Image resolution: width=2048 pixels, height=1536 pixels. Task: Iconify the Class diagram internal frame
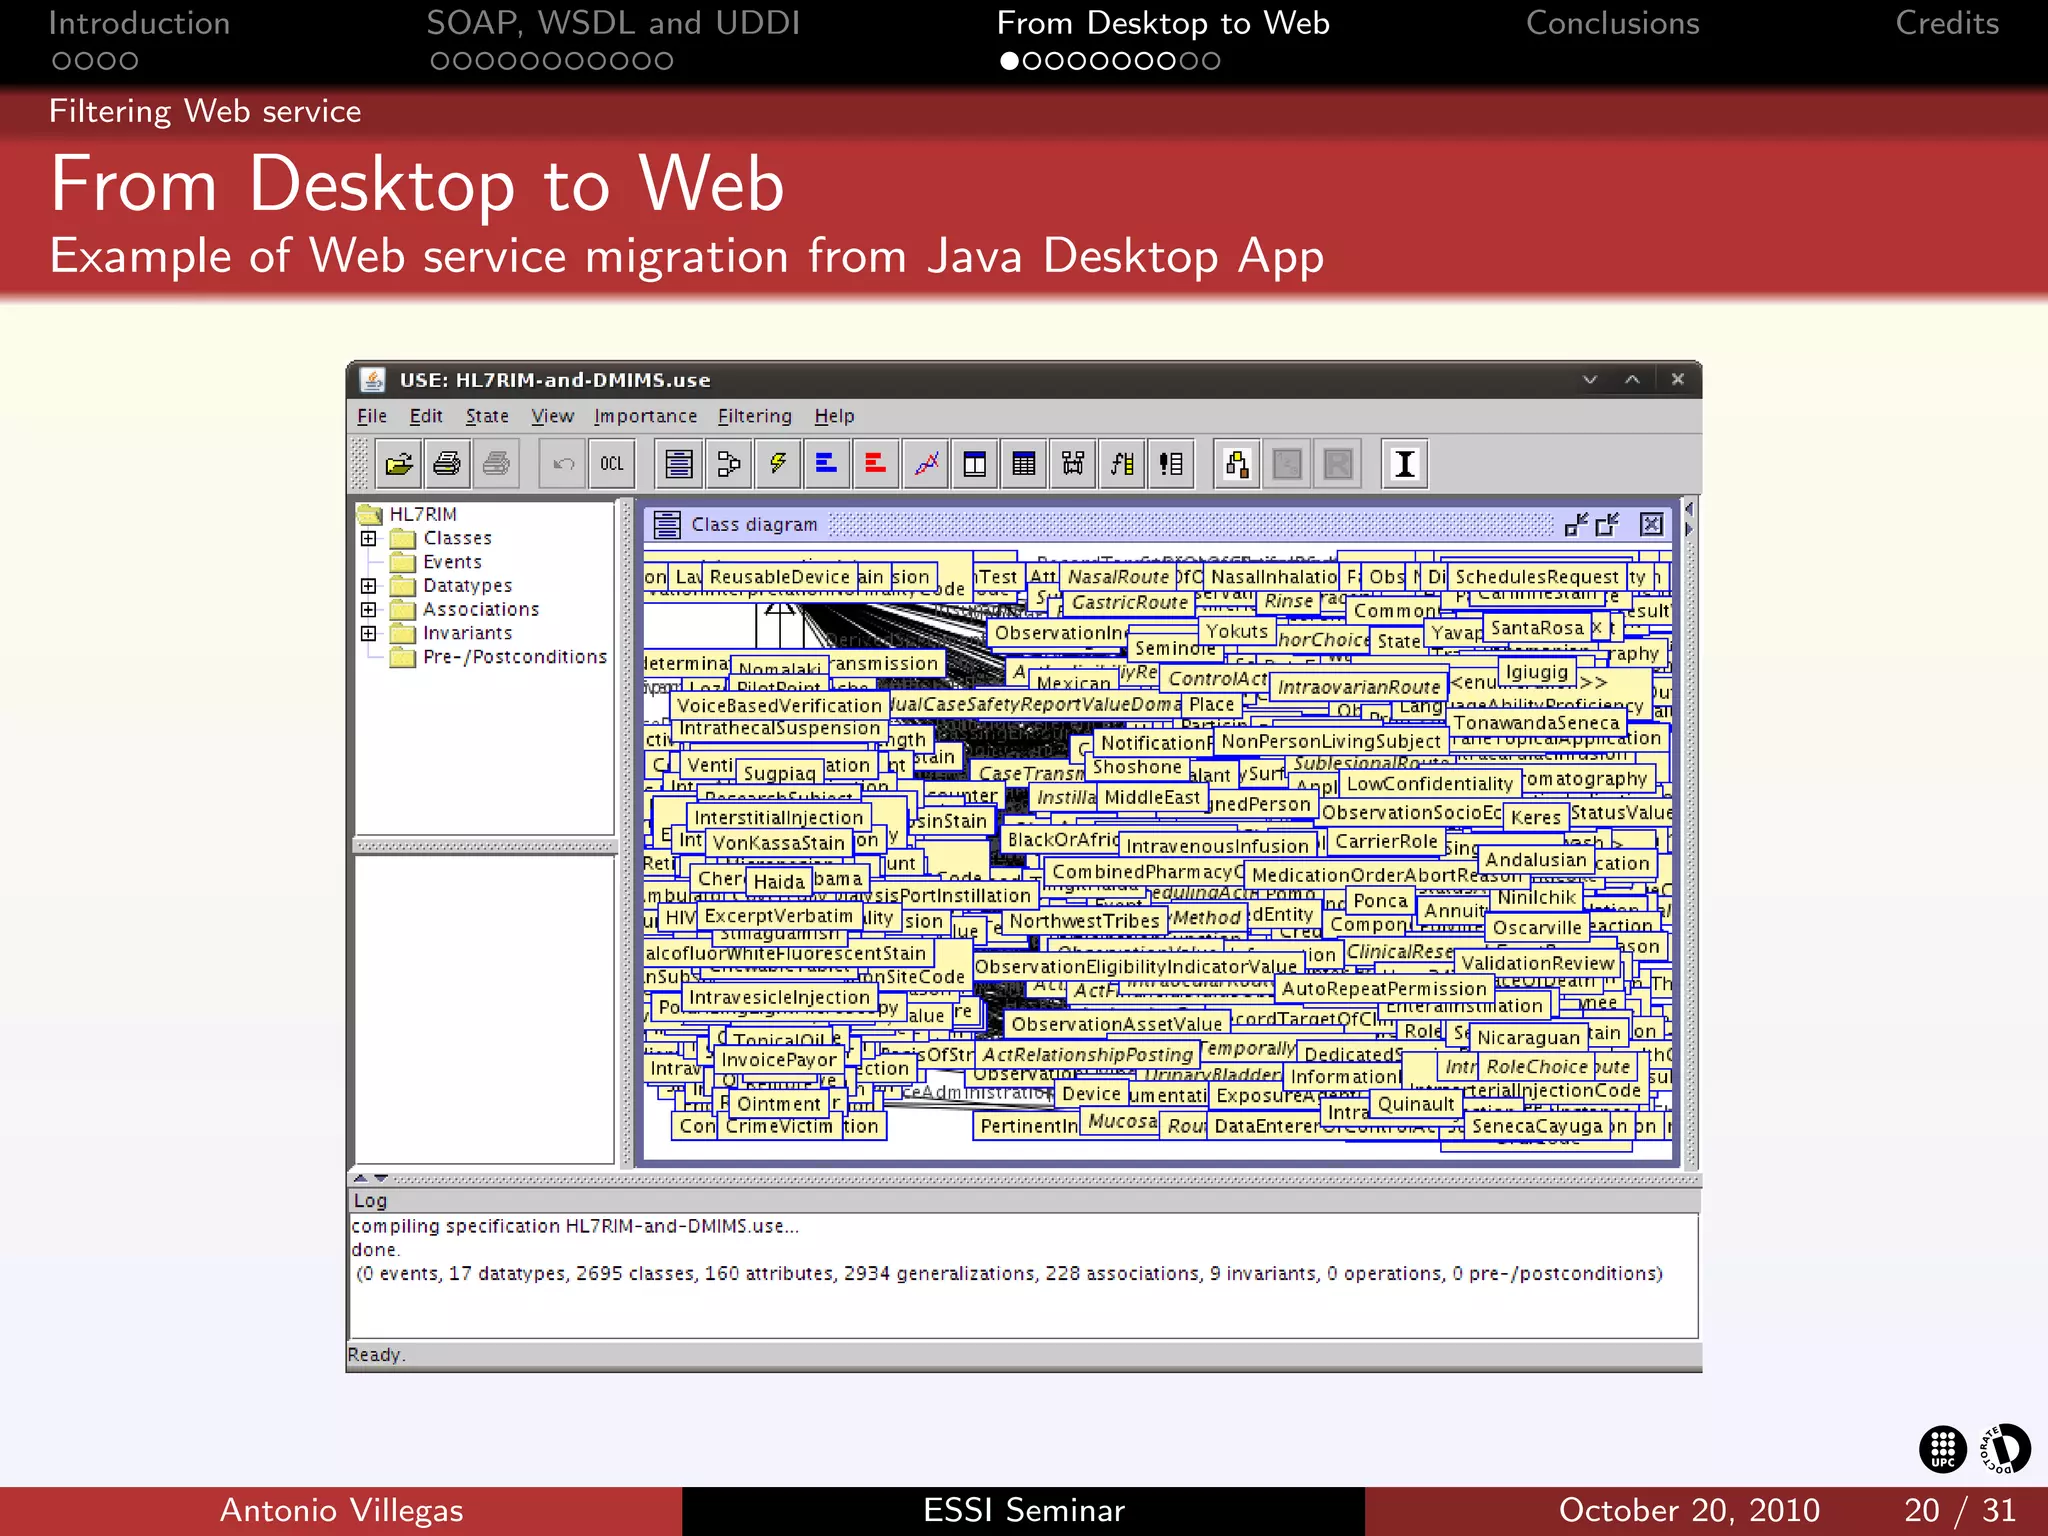[x=1576, y=524]
